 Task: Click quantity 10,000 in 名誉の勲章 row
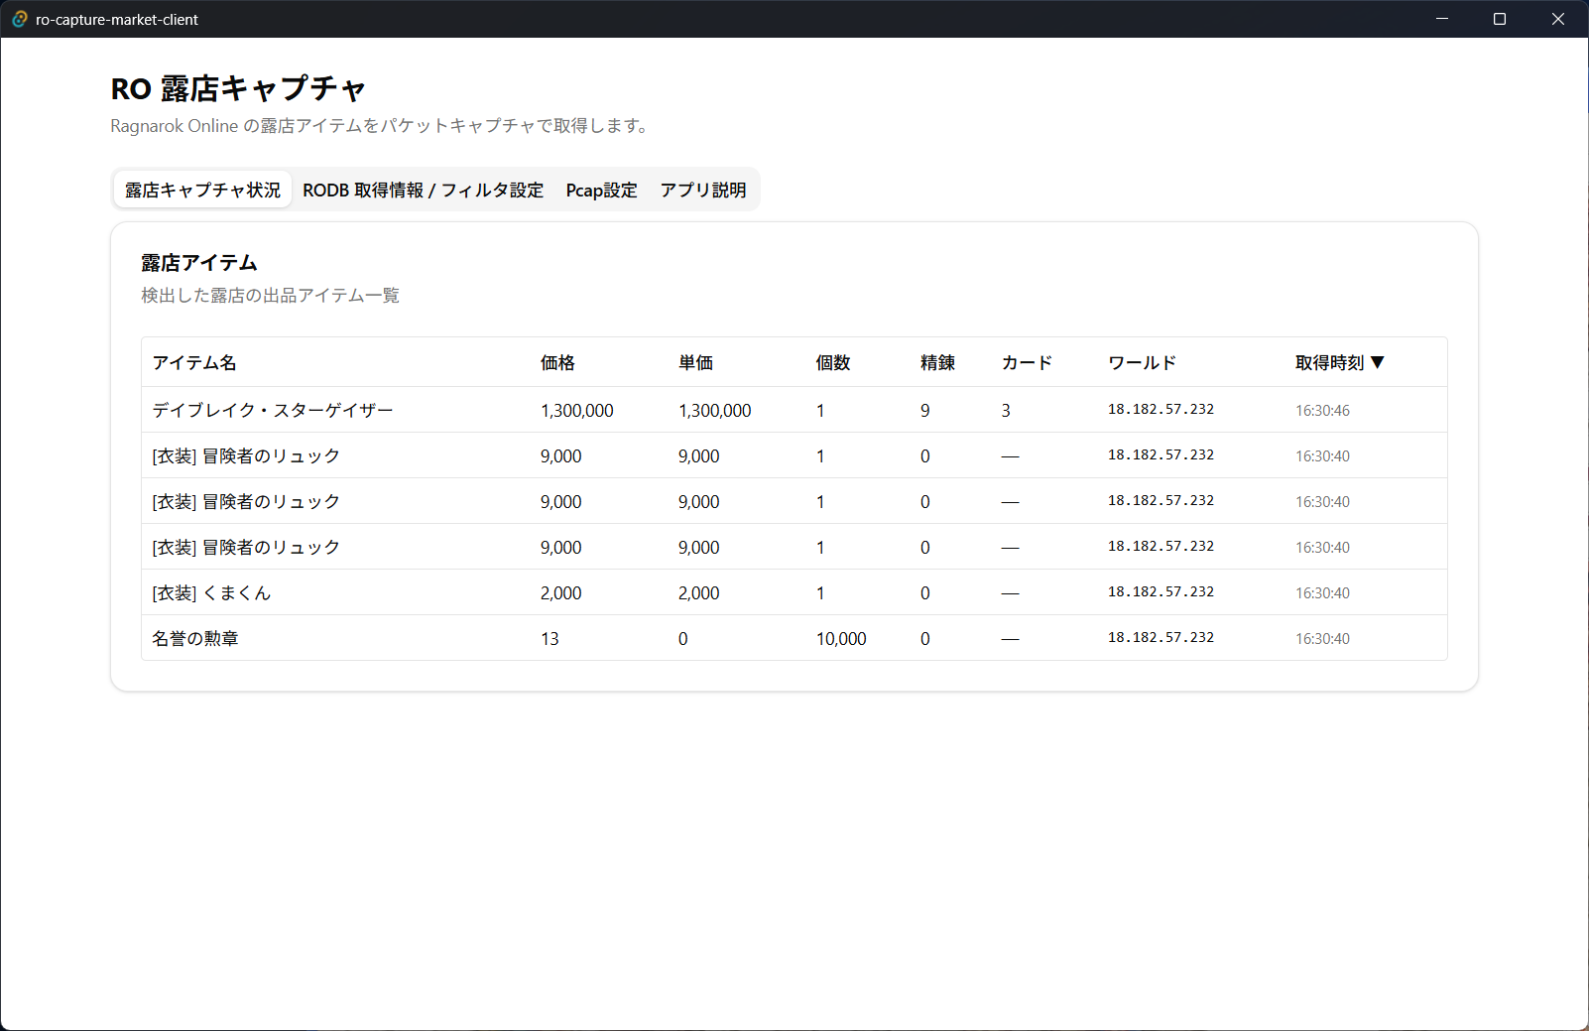[841, 639]
